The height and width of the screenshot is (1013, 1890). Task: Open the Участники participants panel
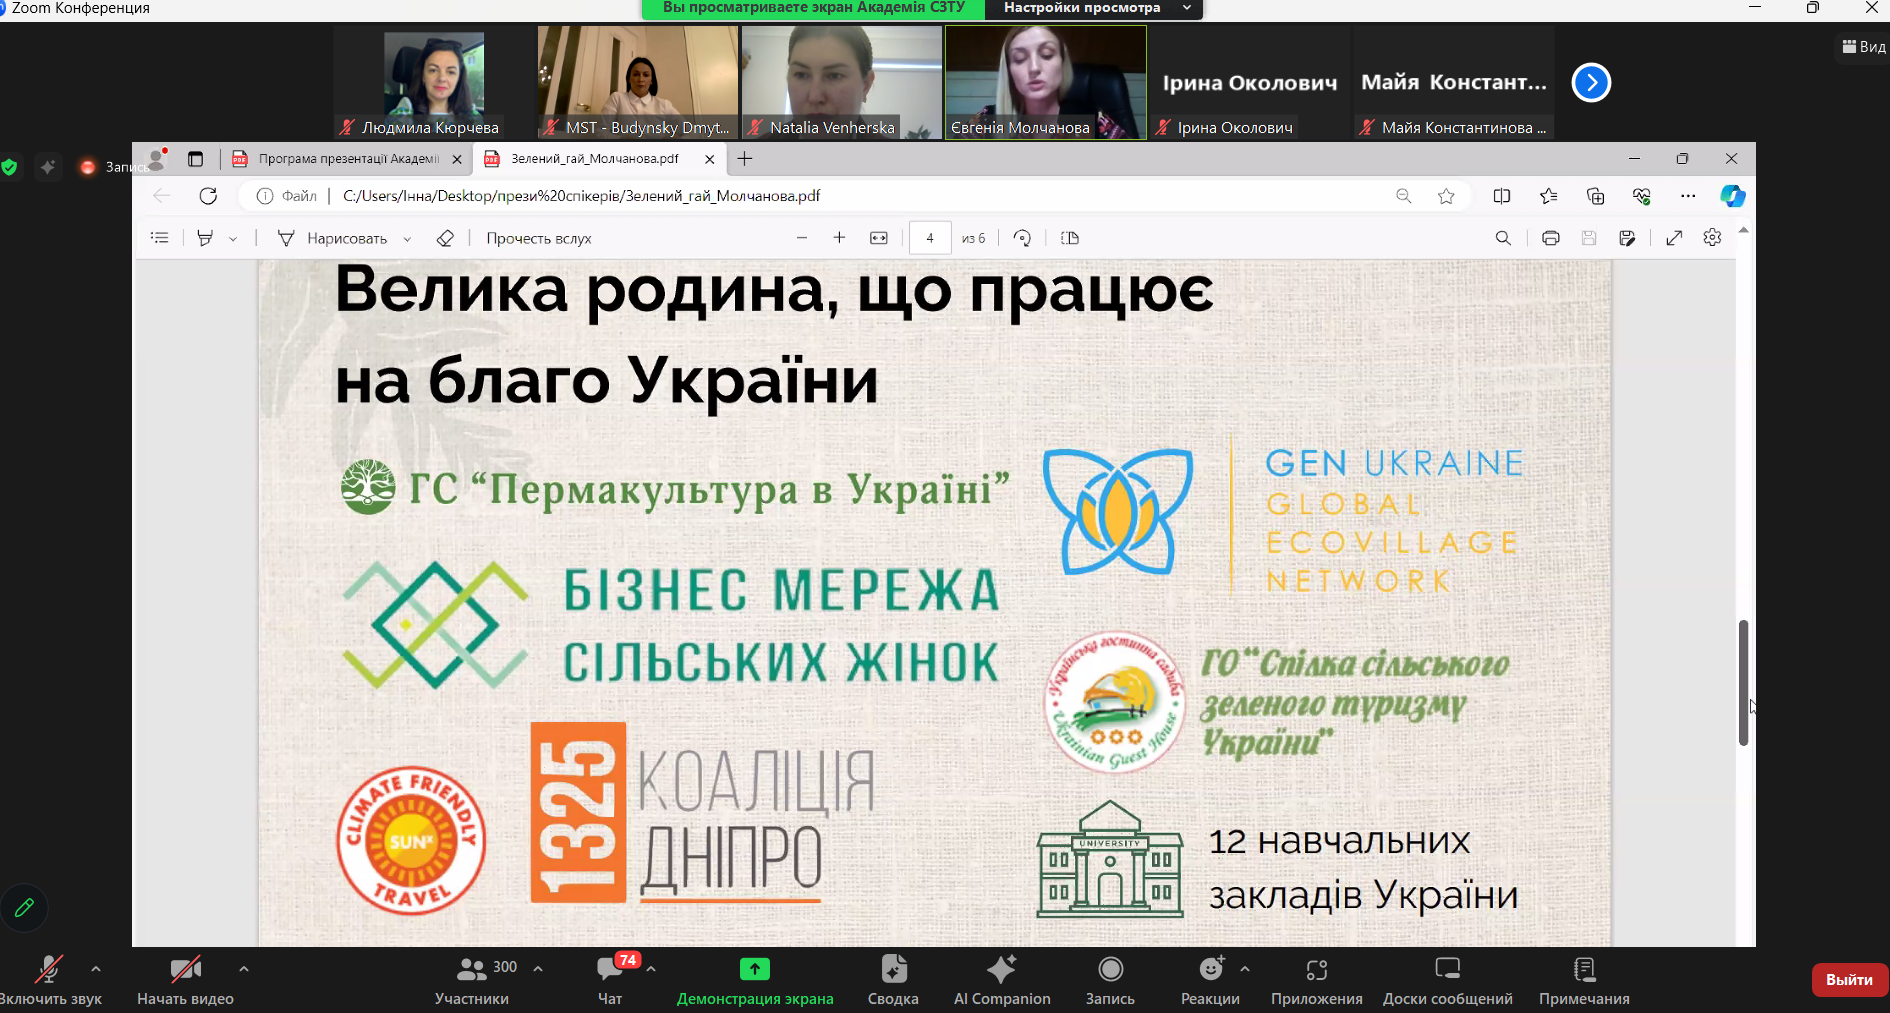472,980
